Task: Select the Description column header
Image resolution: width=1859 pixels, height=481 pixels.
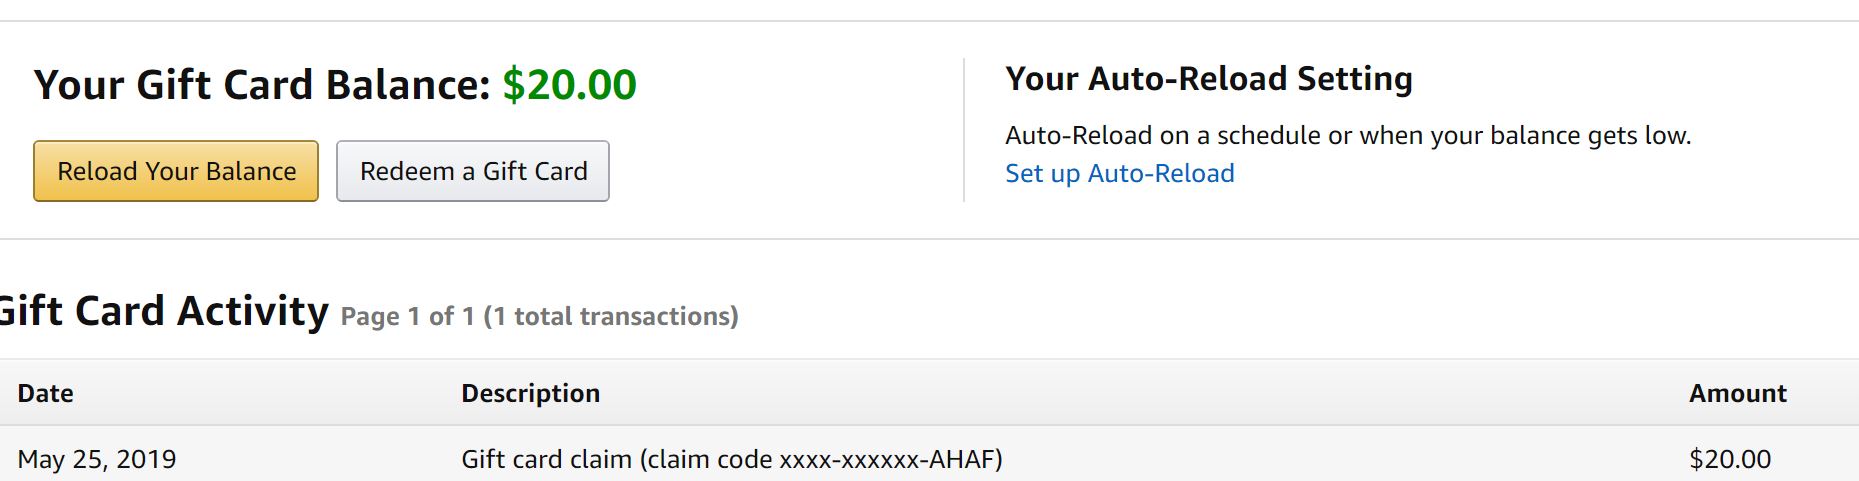Action: click(x=530, y=393)
